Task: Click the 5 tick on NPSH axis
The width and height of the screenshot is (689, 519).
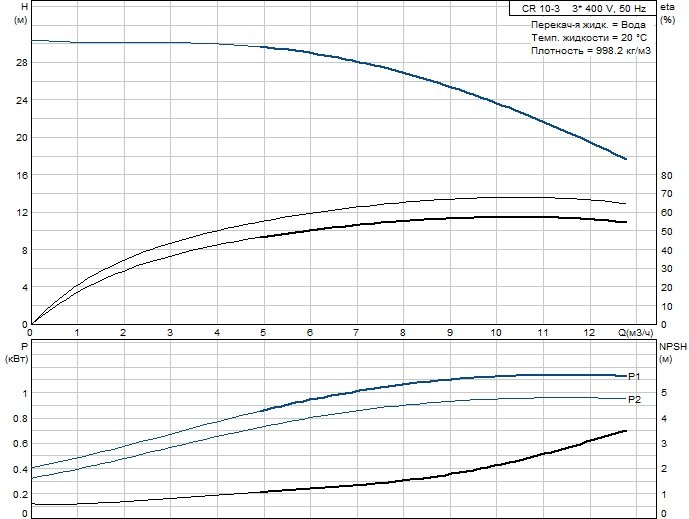Action: point(664,393)
